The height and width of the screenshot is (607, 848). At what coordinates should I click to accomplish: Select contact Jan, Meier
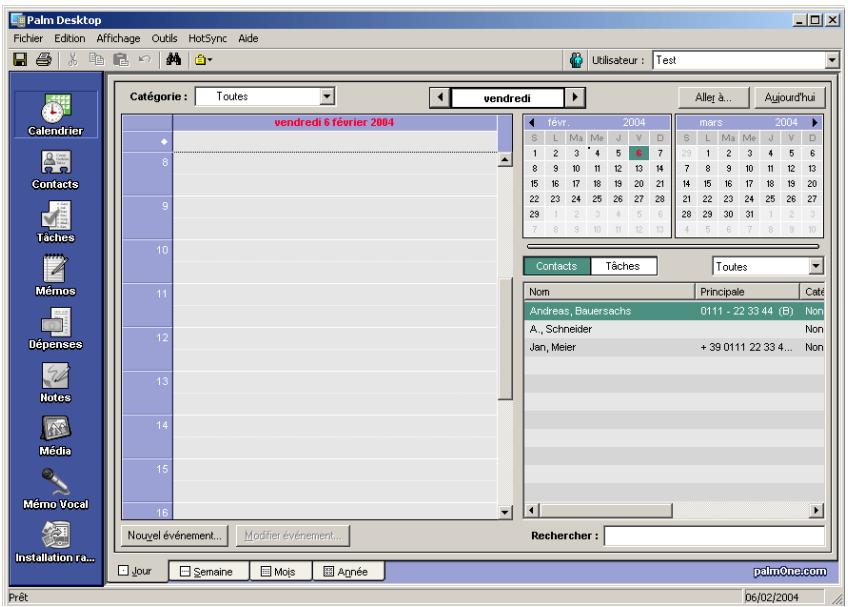click(x=674, y=347)
